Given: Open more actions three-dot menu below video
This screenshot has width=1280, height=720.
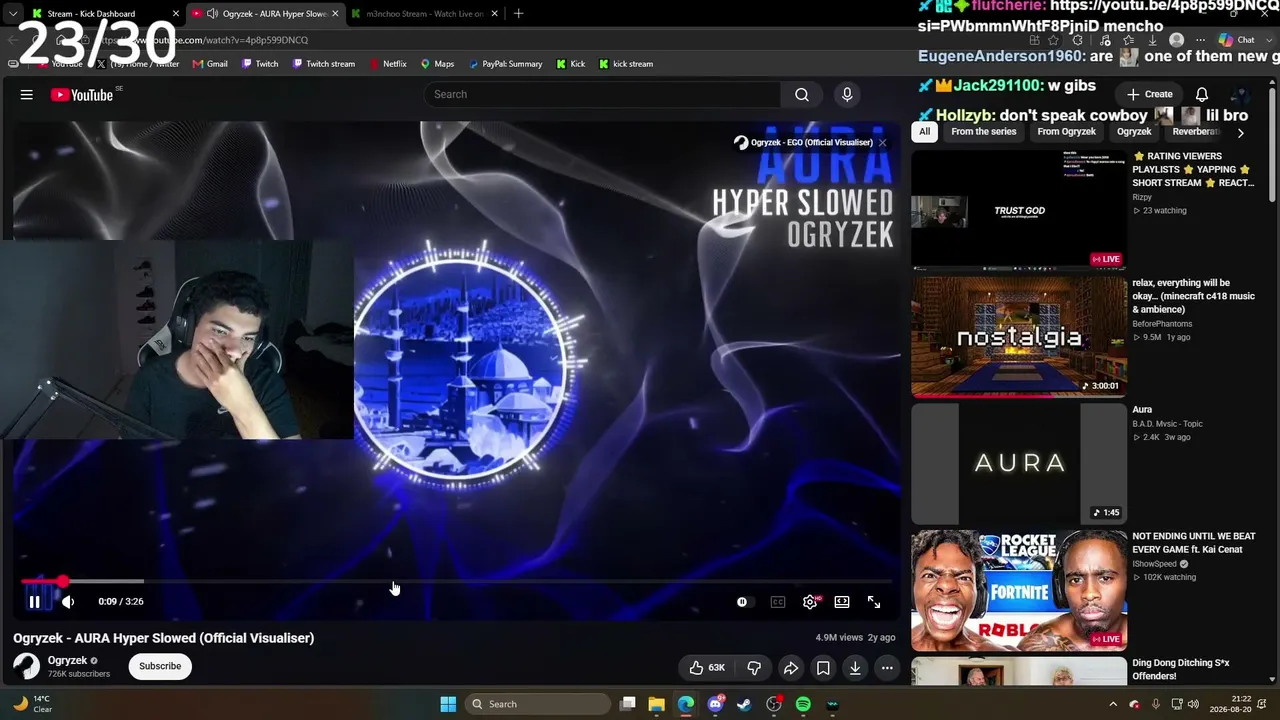Looking at the screenshot, I should click(x=887, y=667).
